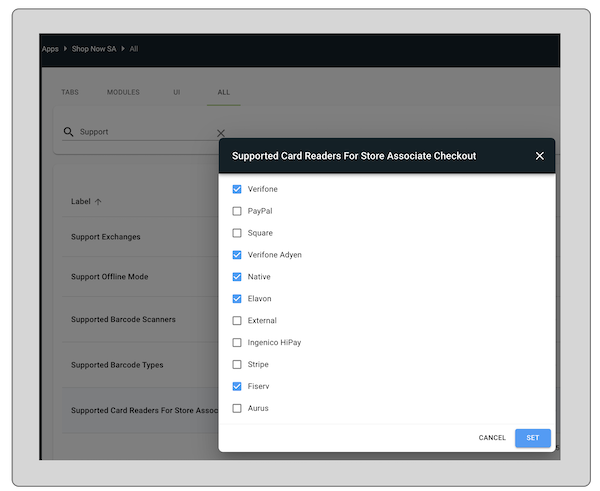This screenshot has height=491, width=600.
Task: Enable the Ingenico HiPay checkbox
Action: (237, 342)
